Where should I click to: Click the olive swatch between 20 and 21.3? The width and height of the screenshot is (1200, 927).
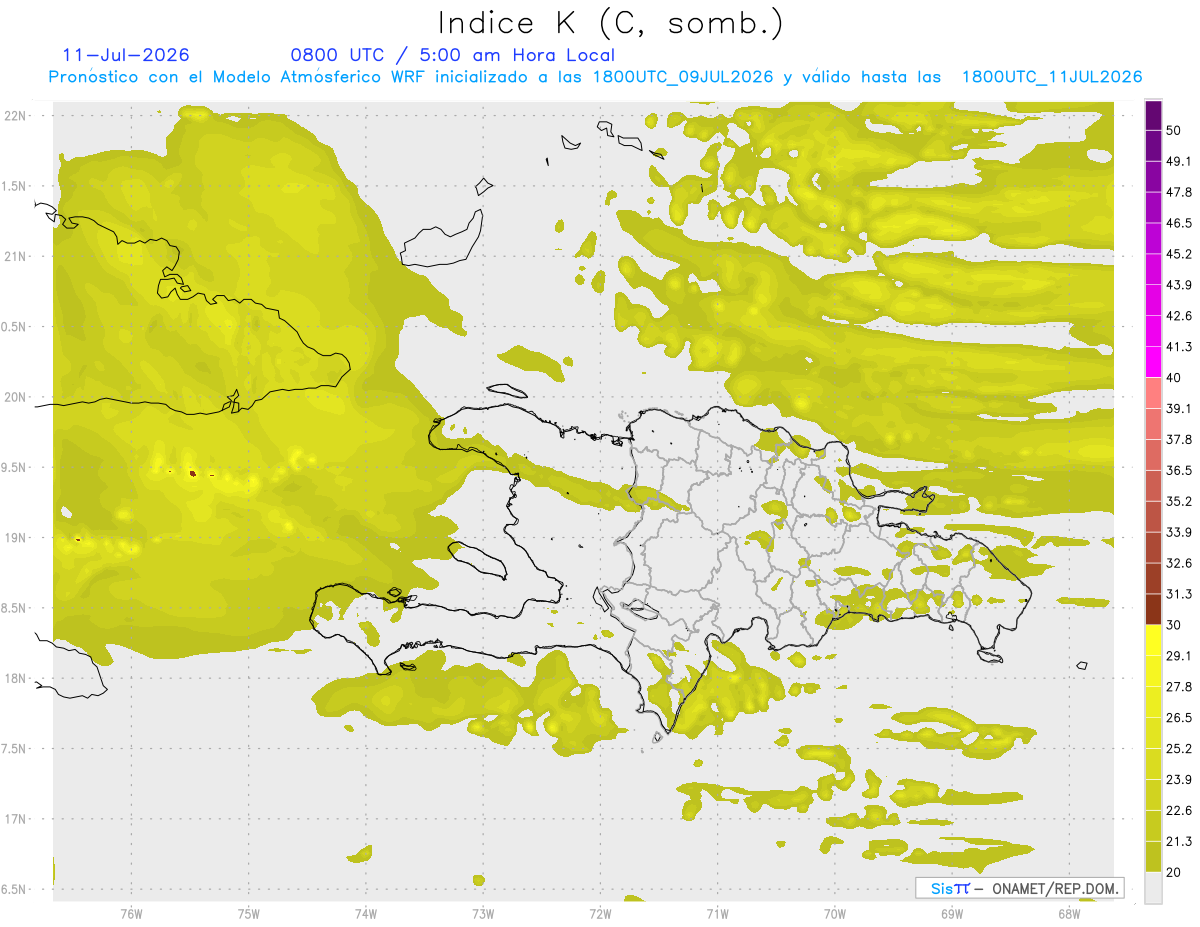coord(1154,857)
